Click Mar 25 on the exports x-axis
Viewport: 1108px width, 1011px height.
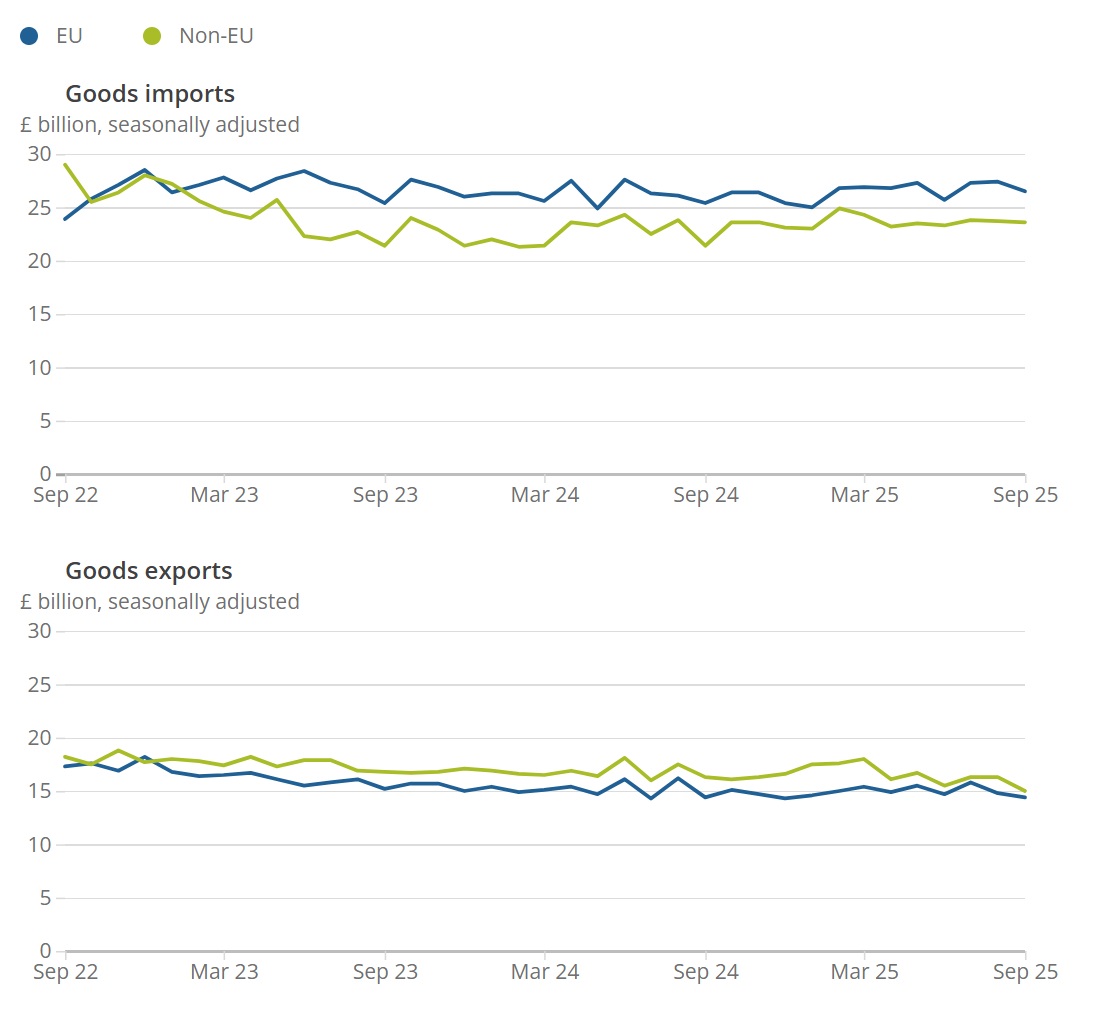coord(865,972)
